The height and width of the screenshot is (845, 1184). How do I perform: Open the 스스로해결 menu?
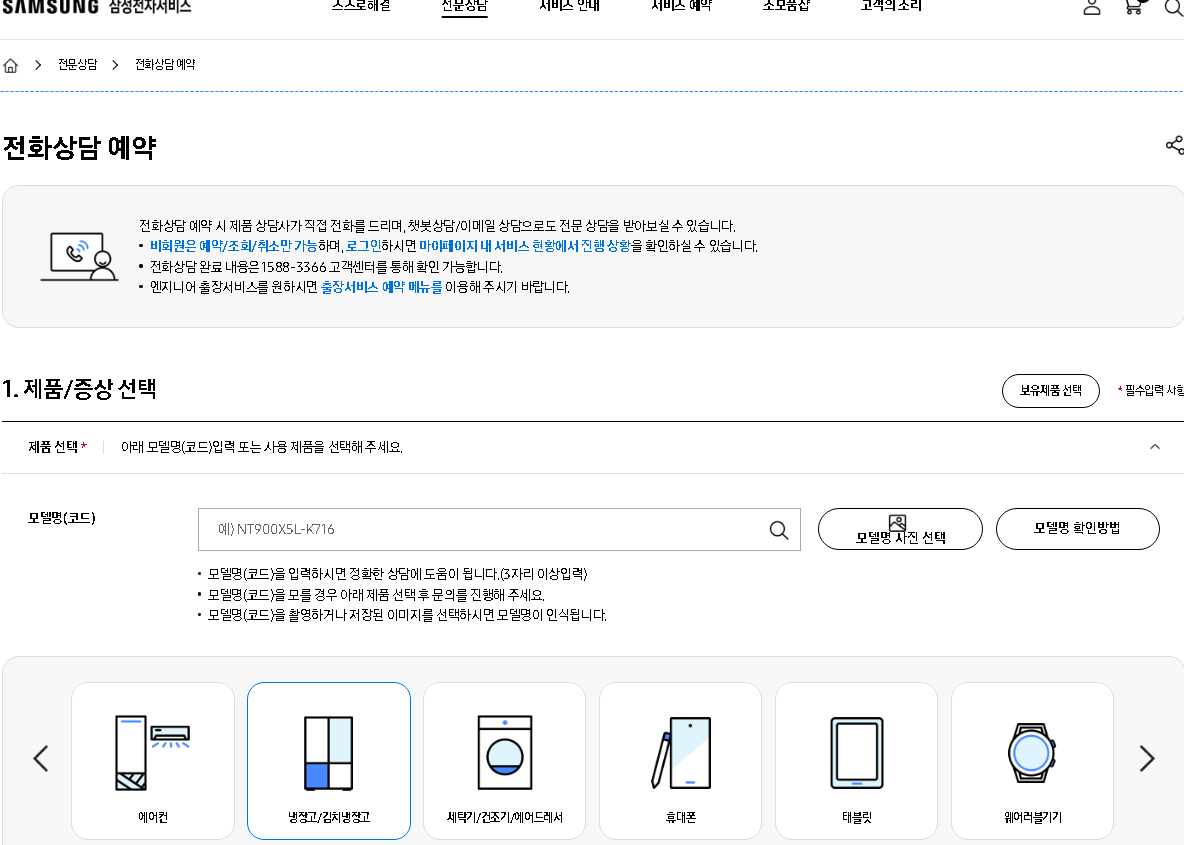361,7
